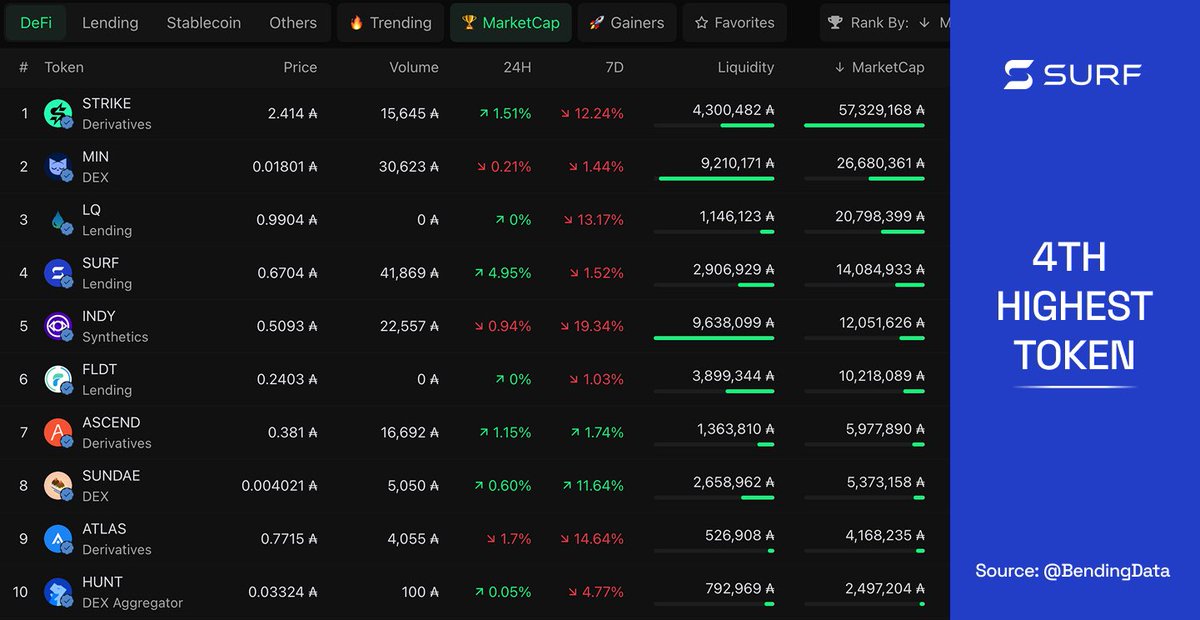Sort by the 7D column header
The image size is (1200, 620).
point(614,67)
